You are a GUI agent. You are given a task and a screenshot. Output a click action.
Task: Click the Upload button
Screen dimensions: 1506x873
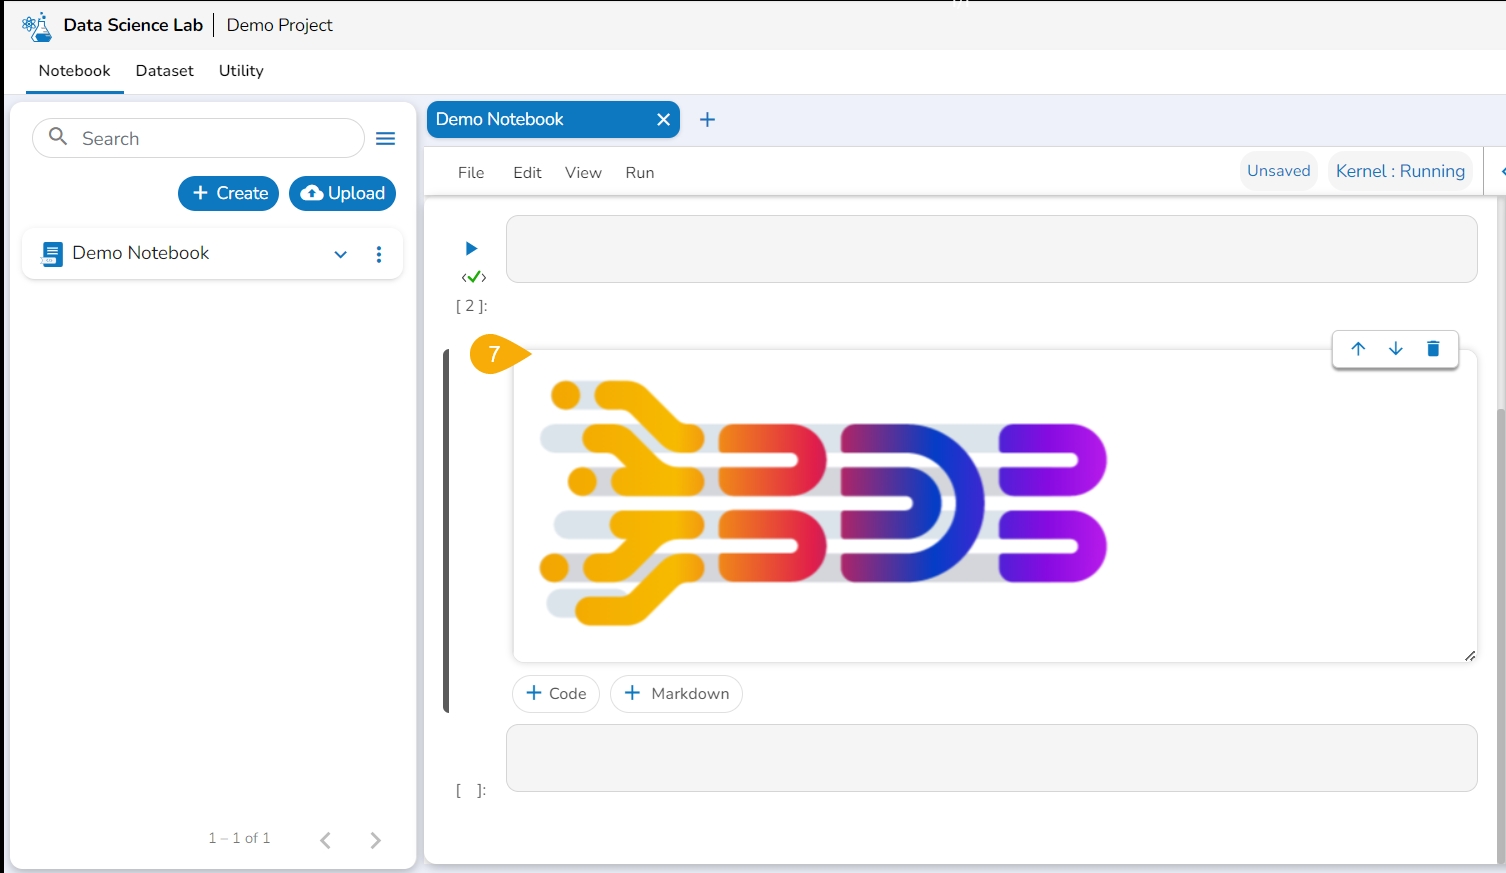click(x=342, y=193)
